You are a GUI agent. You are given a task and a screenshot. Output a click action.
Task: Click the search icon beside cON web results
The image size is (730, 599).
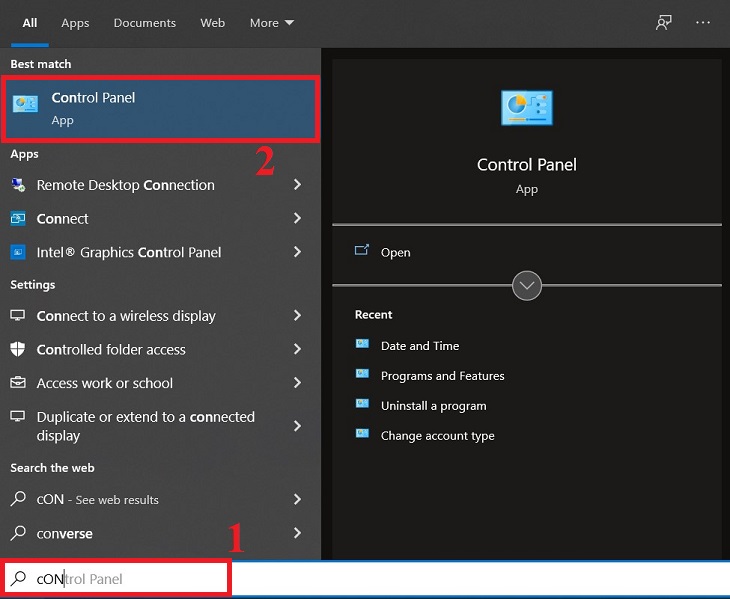coord(18,498)
